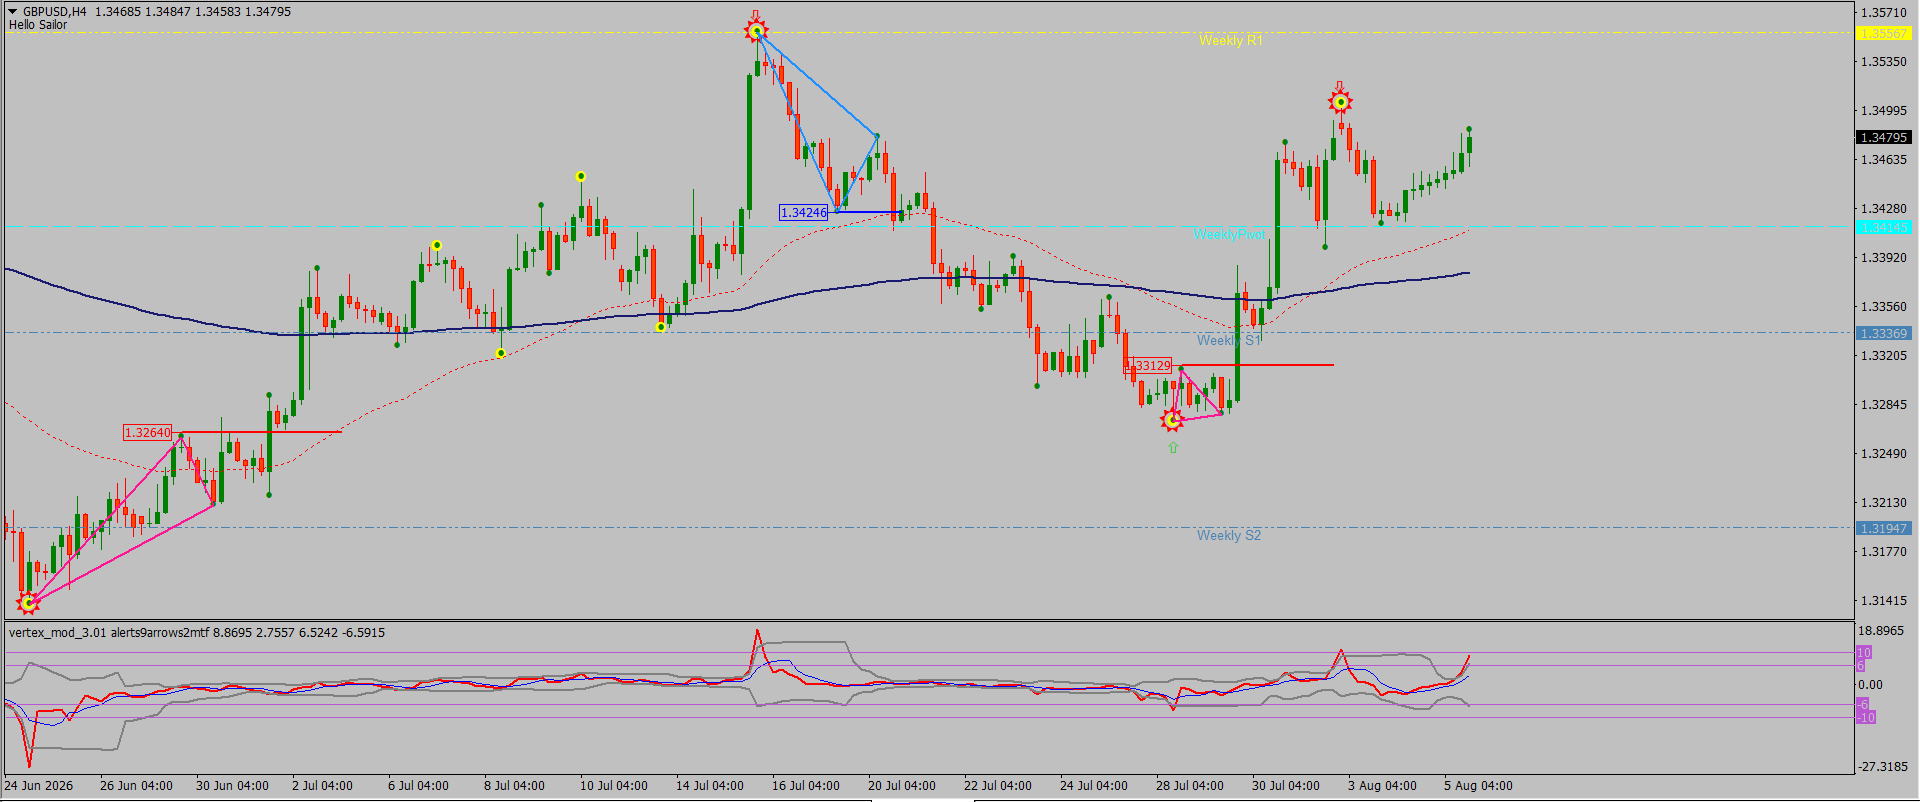
Task: Select the blue 1.34246 price label box
Action: click(x=804, y=212)
